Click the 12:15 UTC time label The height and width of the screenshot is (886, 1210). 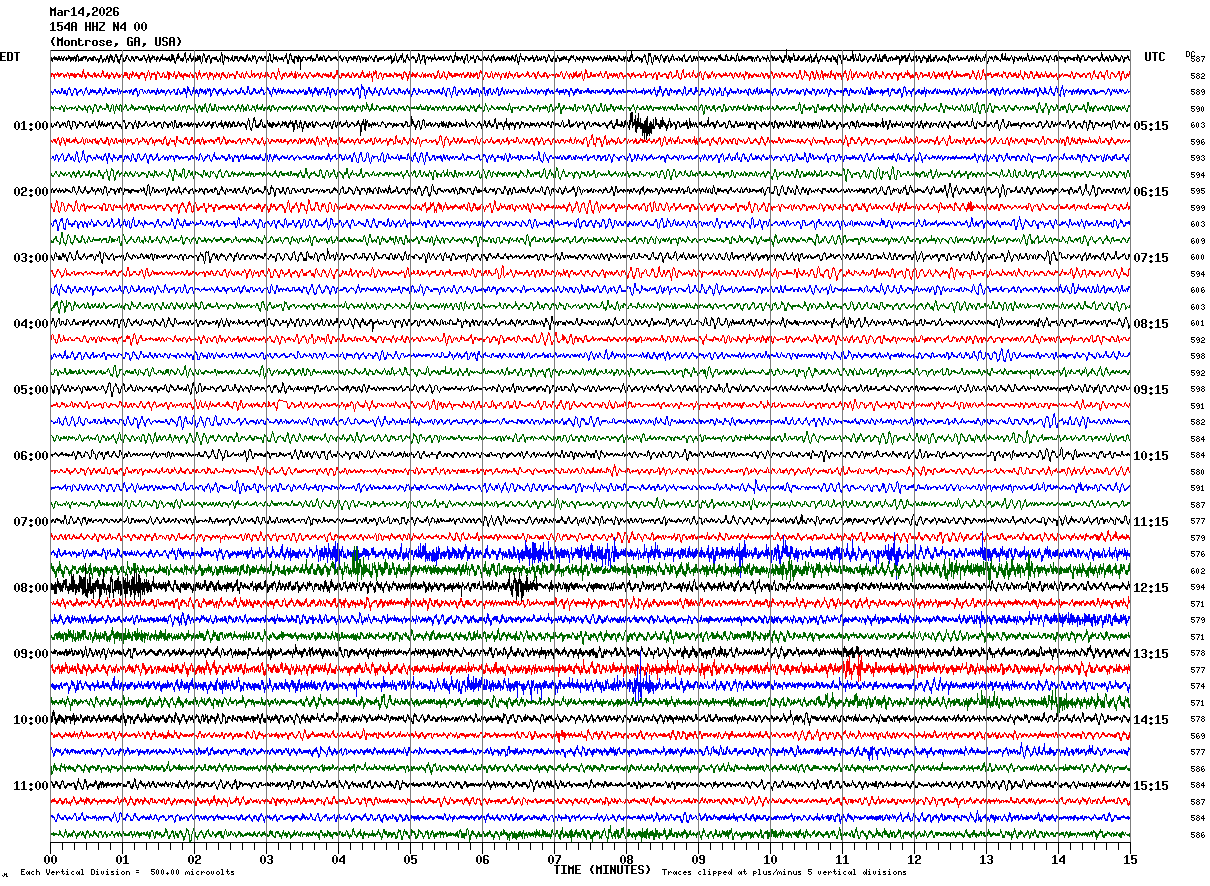[1151, 588]
